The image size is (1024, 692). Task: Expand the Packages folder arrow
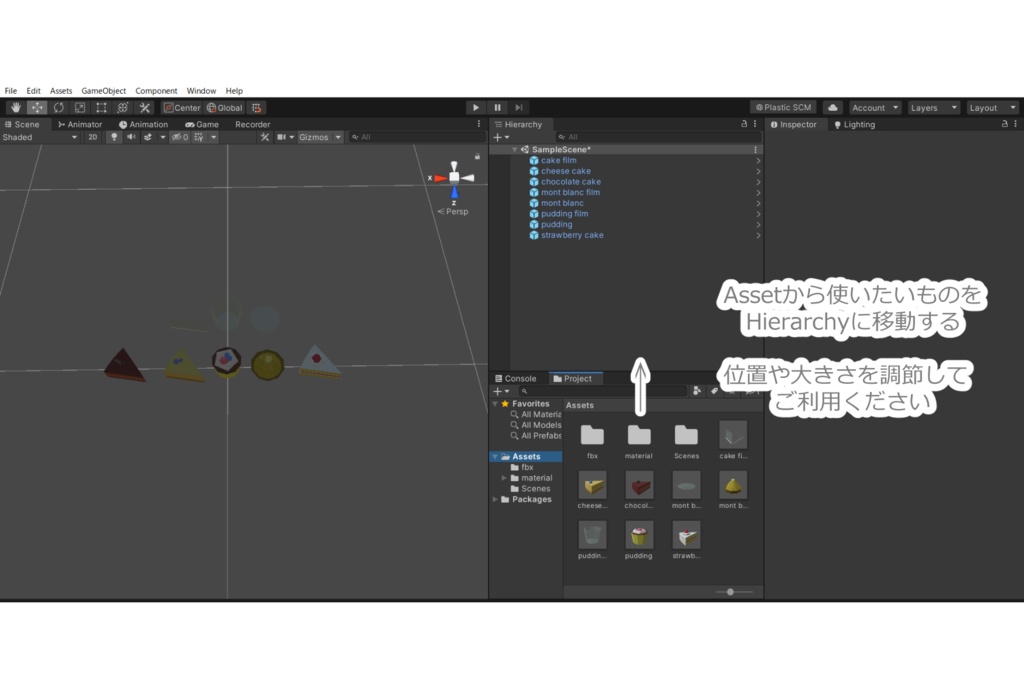point(495,499)
